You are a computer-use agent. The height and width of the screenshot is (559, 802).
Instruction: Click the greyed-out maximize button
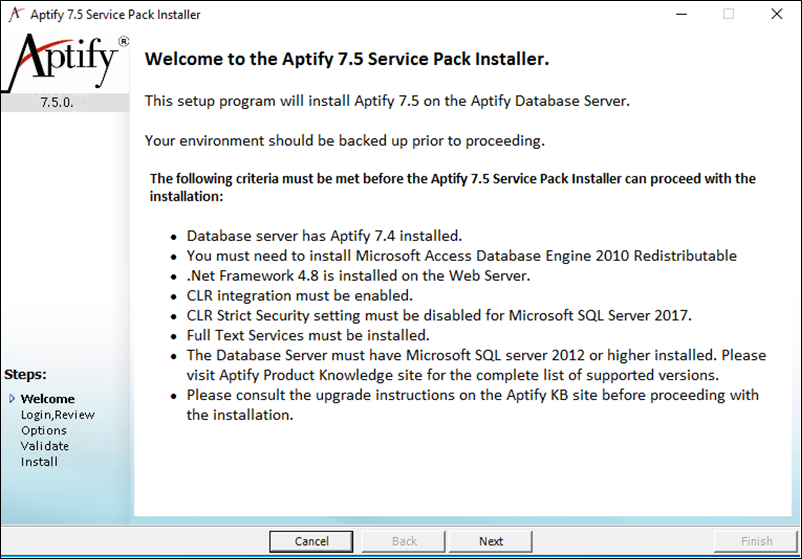coord(728,14)
